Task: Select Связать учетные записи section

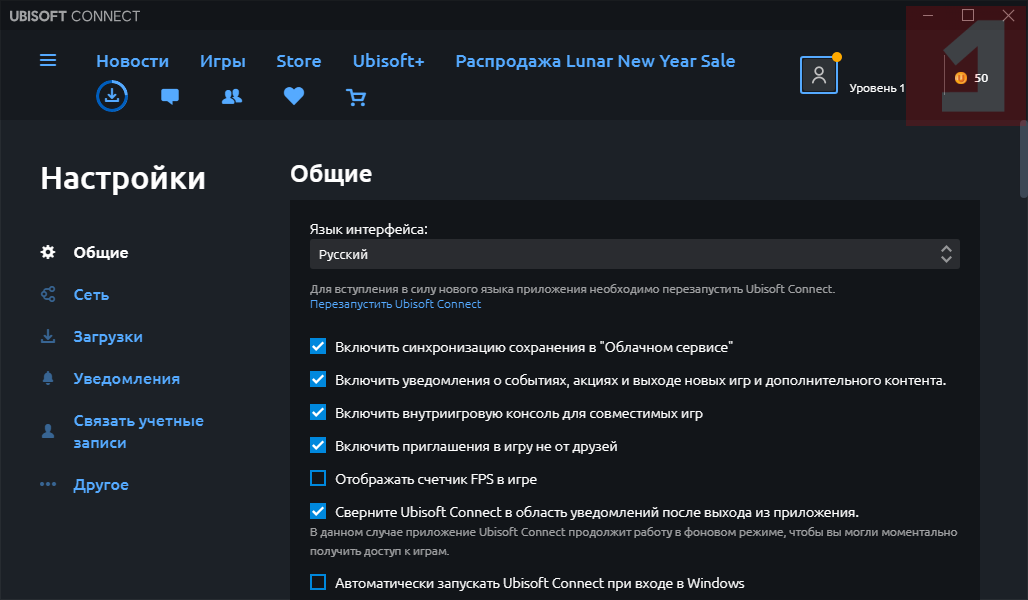Action: coord(138,431)
